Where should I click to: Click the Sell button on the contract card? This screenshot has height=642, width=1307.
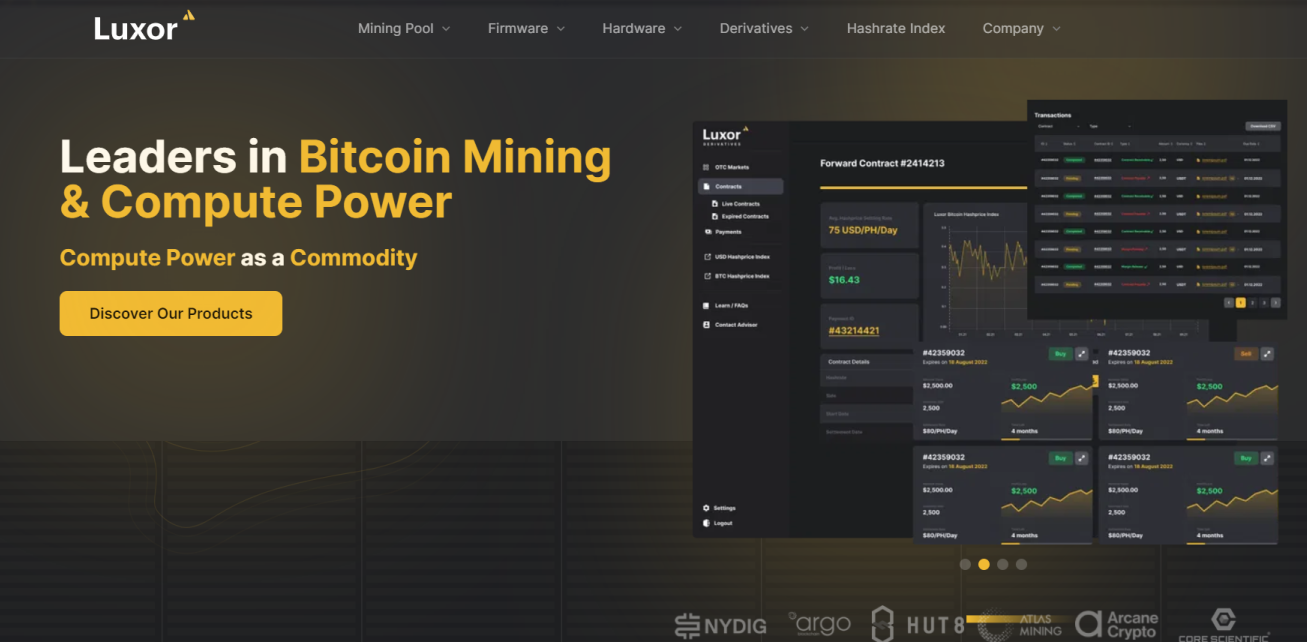(x=1246, y=354)
